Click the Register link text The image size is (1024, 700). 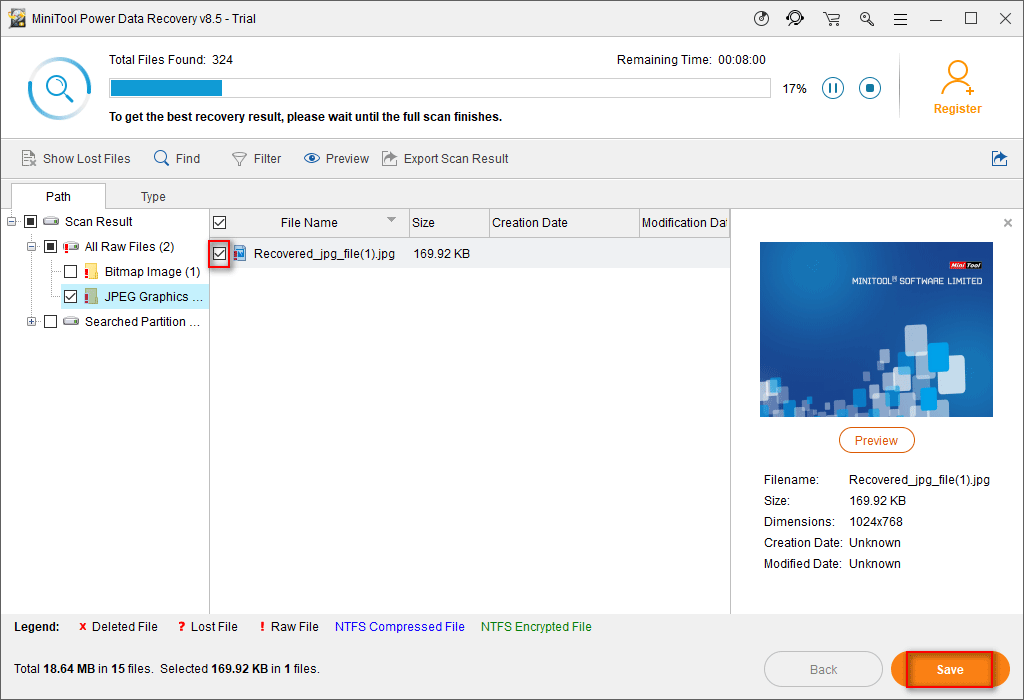point(957,108)
